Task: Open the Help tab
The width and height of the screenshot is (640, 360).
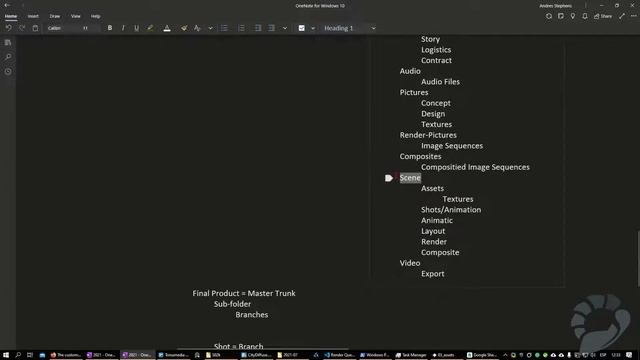Action: [x=96, y=16]
